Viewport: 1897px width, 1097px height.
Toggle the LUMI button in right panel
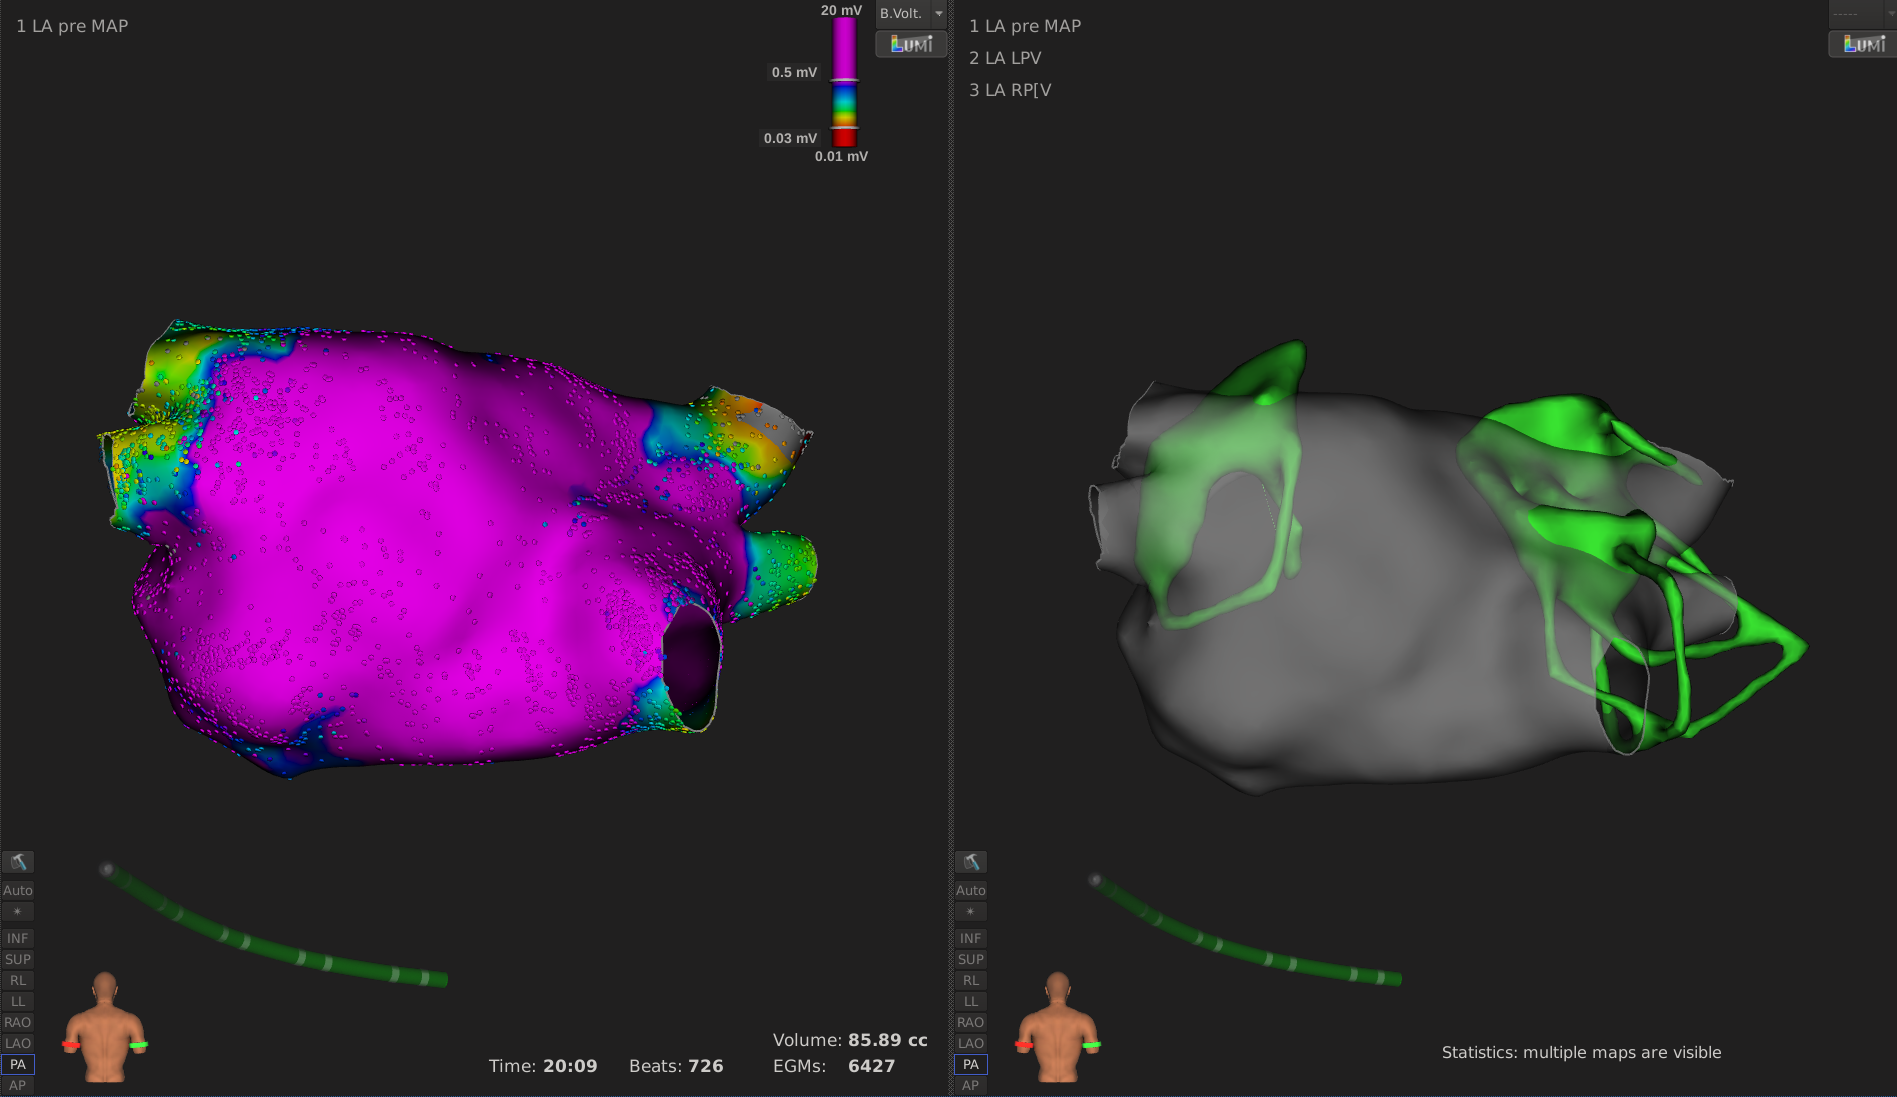click(1863, 44)
